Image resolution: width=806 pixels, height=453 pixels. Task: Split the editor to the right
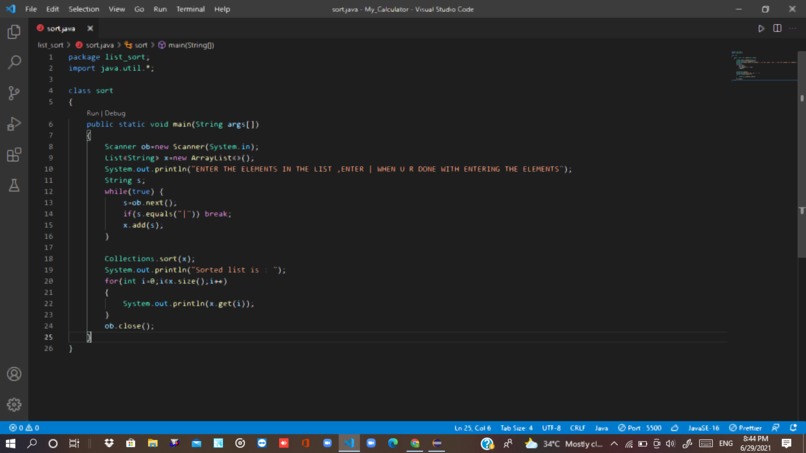point(777,28)
